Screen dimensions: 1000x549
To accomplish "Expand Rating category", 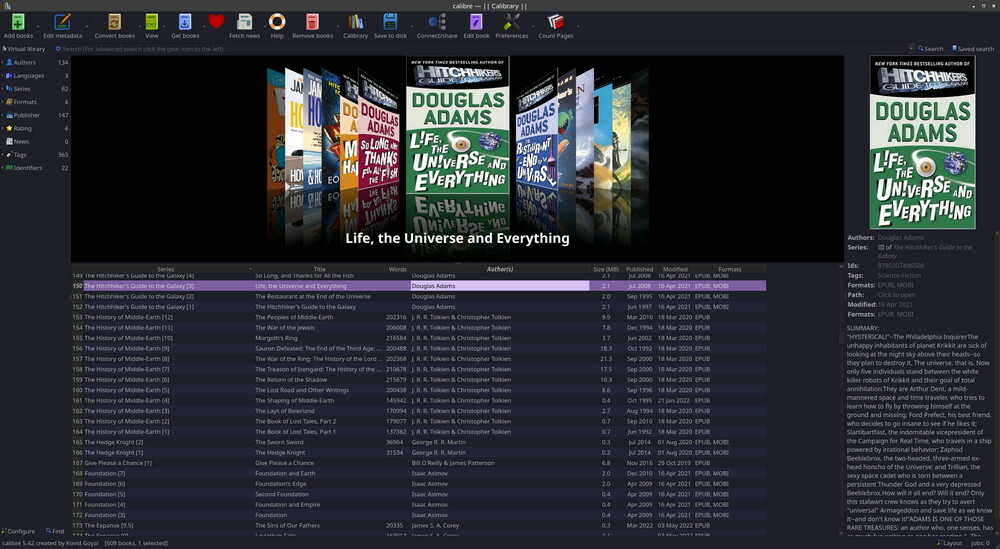I will pyautogui.click(x=3, y=128).
